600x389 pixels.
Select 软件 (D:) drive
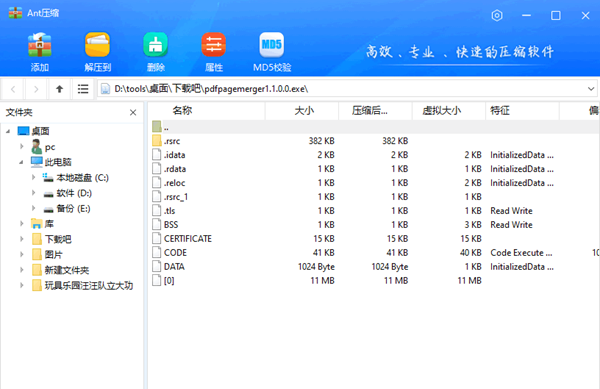point(67,193)
